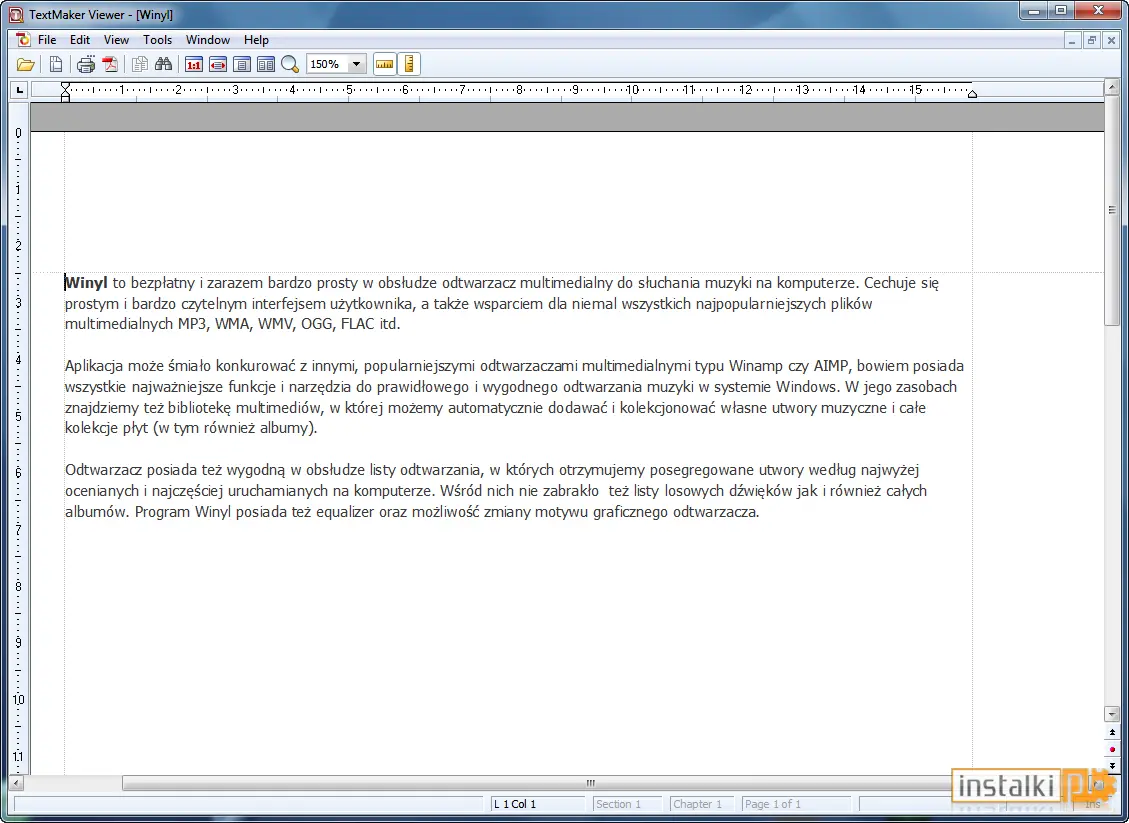Image resolution: width=1129 pixels, height=823 pixels.
Task: Jump to previous page with double-up arrow
Action: [x=1112, y=732]
